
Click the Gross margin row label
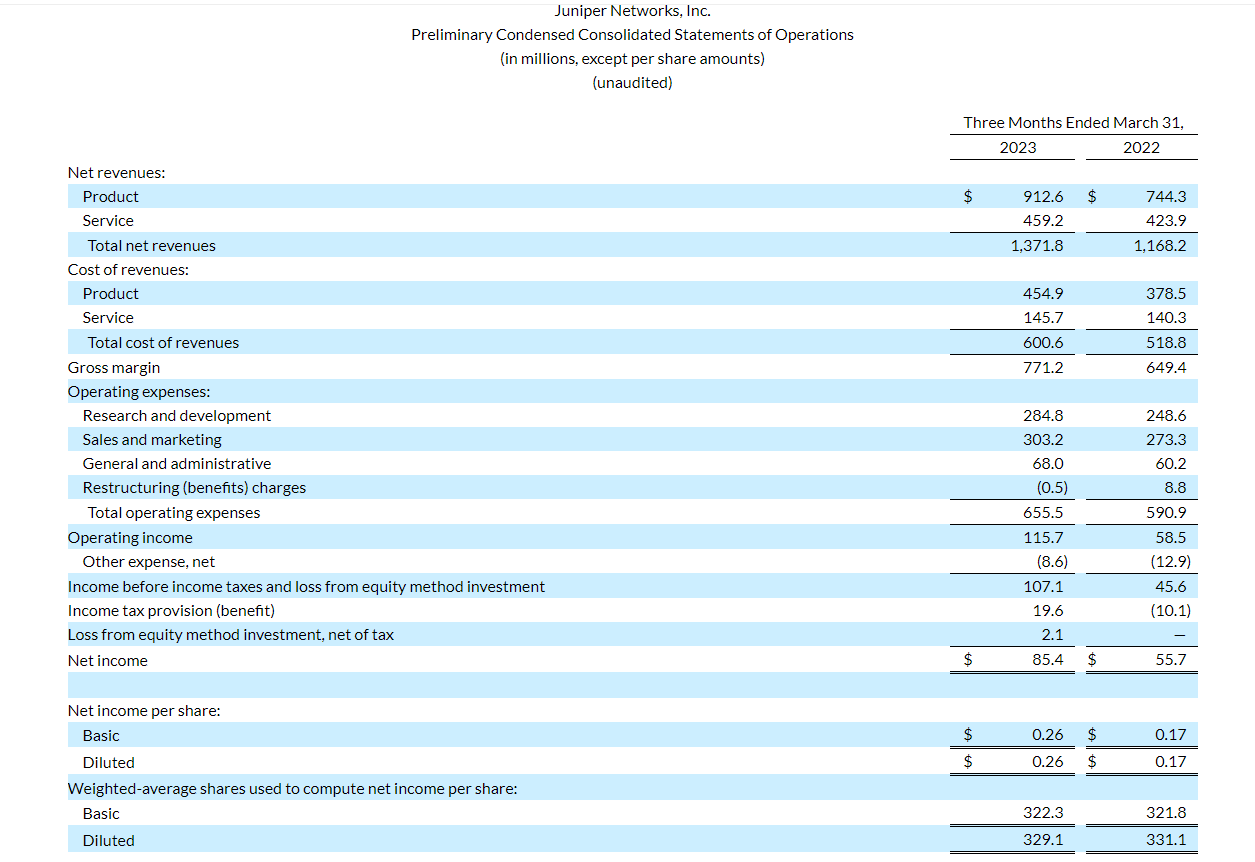click(x=114, y=367)
